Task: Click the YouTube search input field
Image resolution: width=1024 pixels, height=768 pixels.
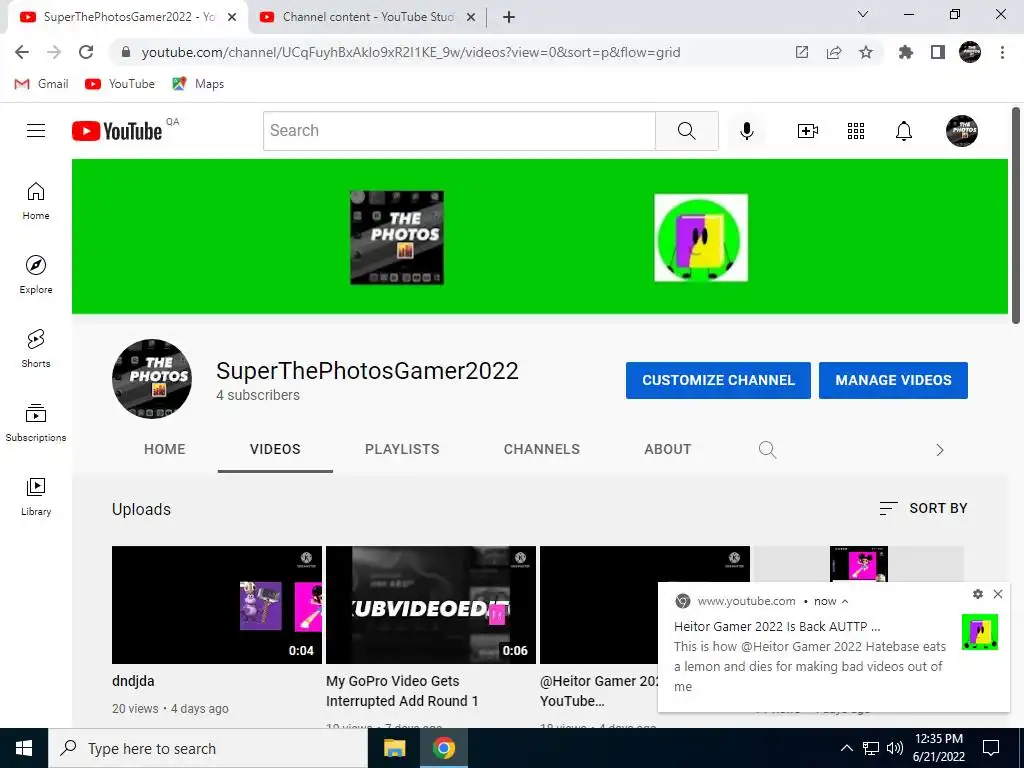Action: coord(459,131)
